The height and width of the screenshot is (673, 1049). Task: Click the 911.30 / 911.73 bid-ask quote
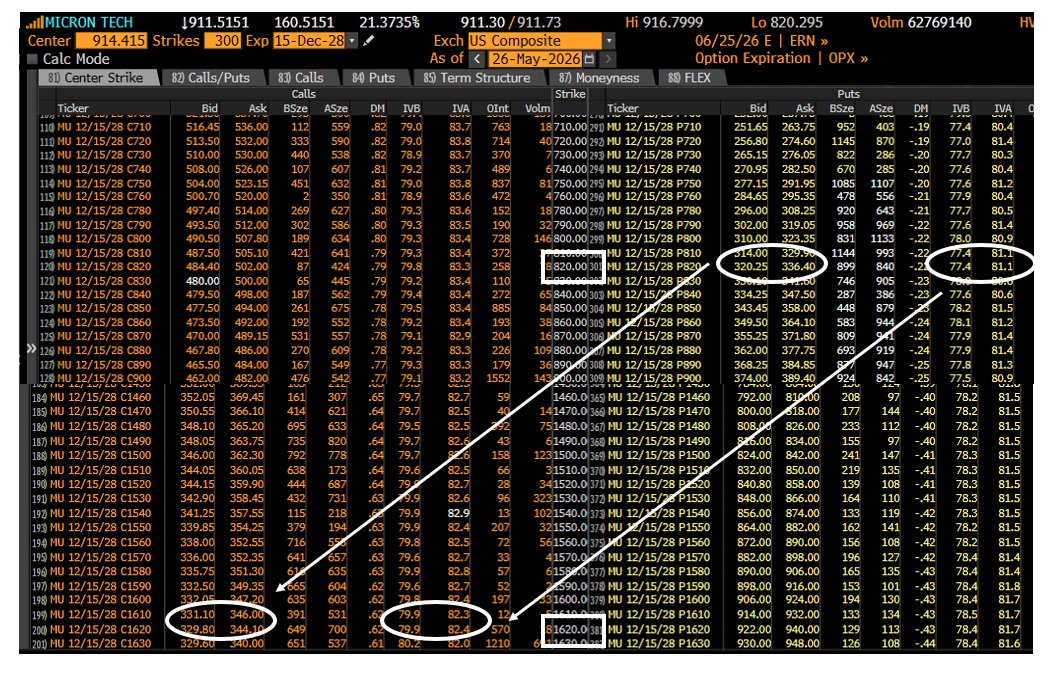click(510, 23)
